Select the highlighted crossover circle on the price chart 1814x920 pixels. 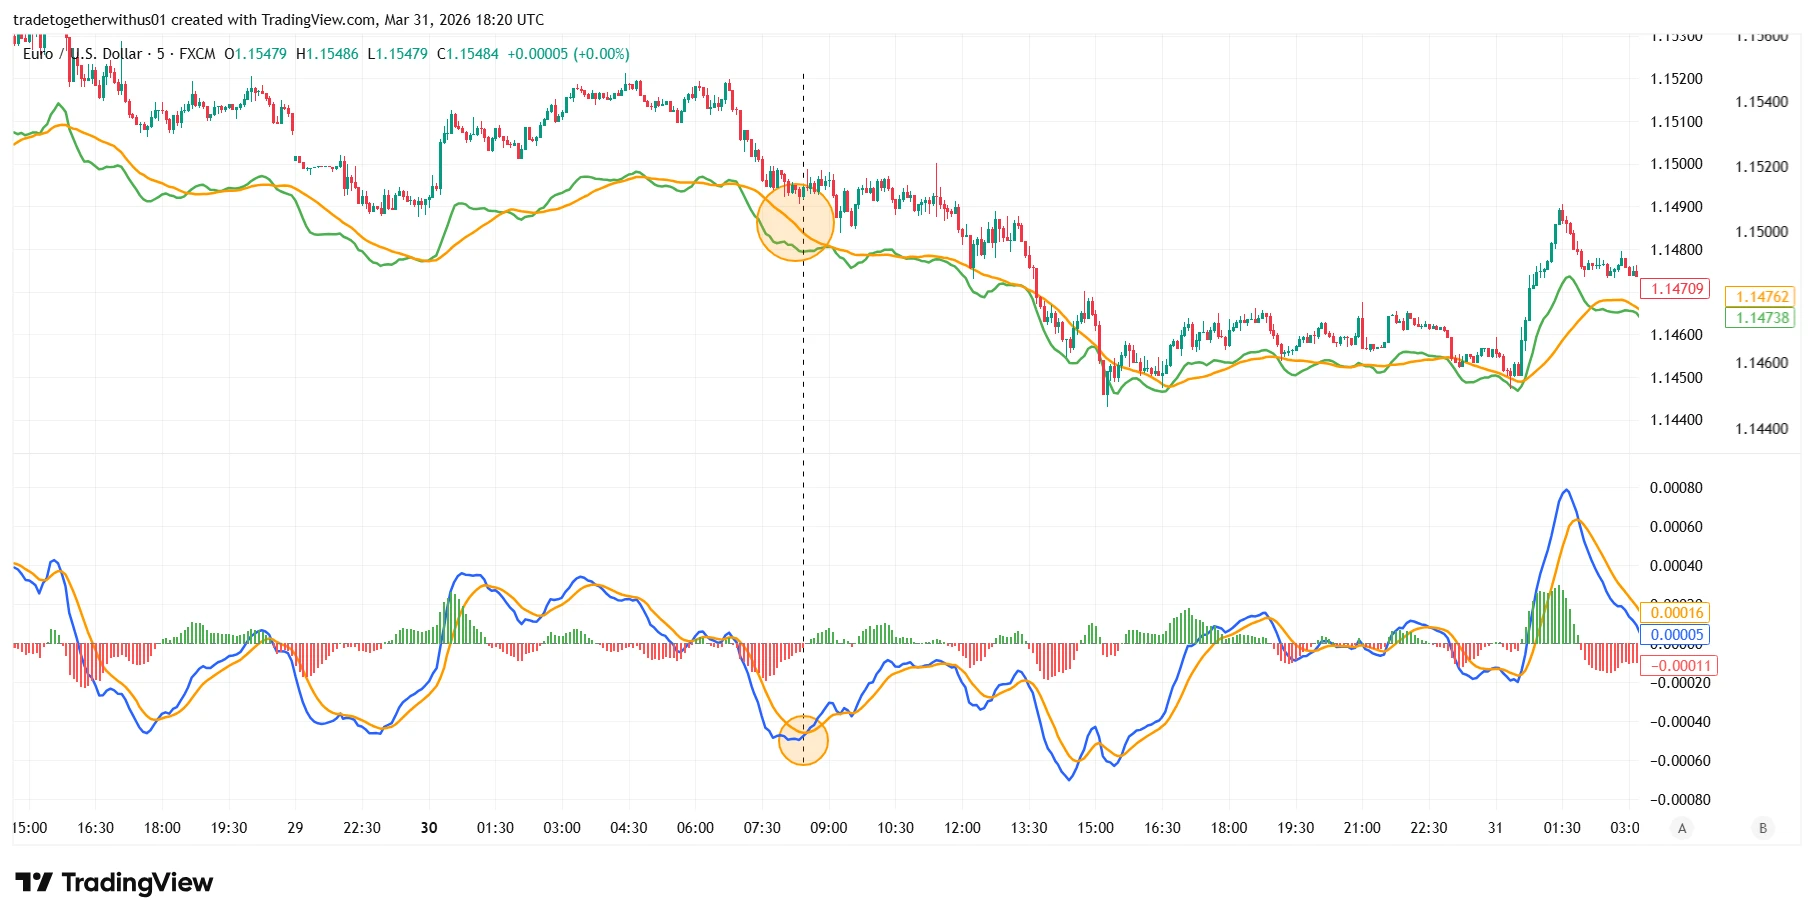coord(797,223)
